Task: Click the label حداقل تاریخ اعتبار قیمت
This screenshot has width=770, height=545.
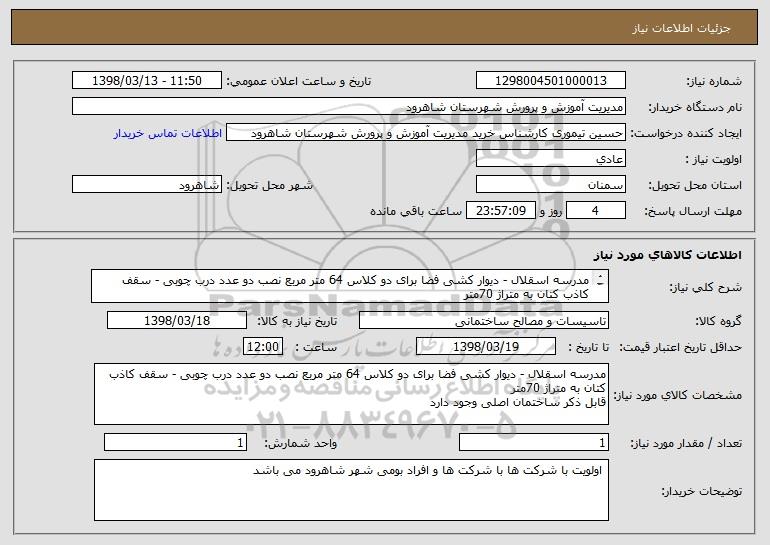Action: (680, 348)
